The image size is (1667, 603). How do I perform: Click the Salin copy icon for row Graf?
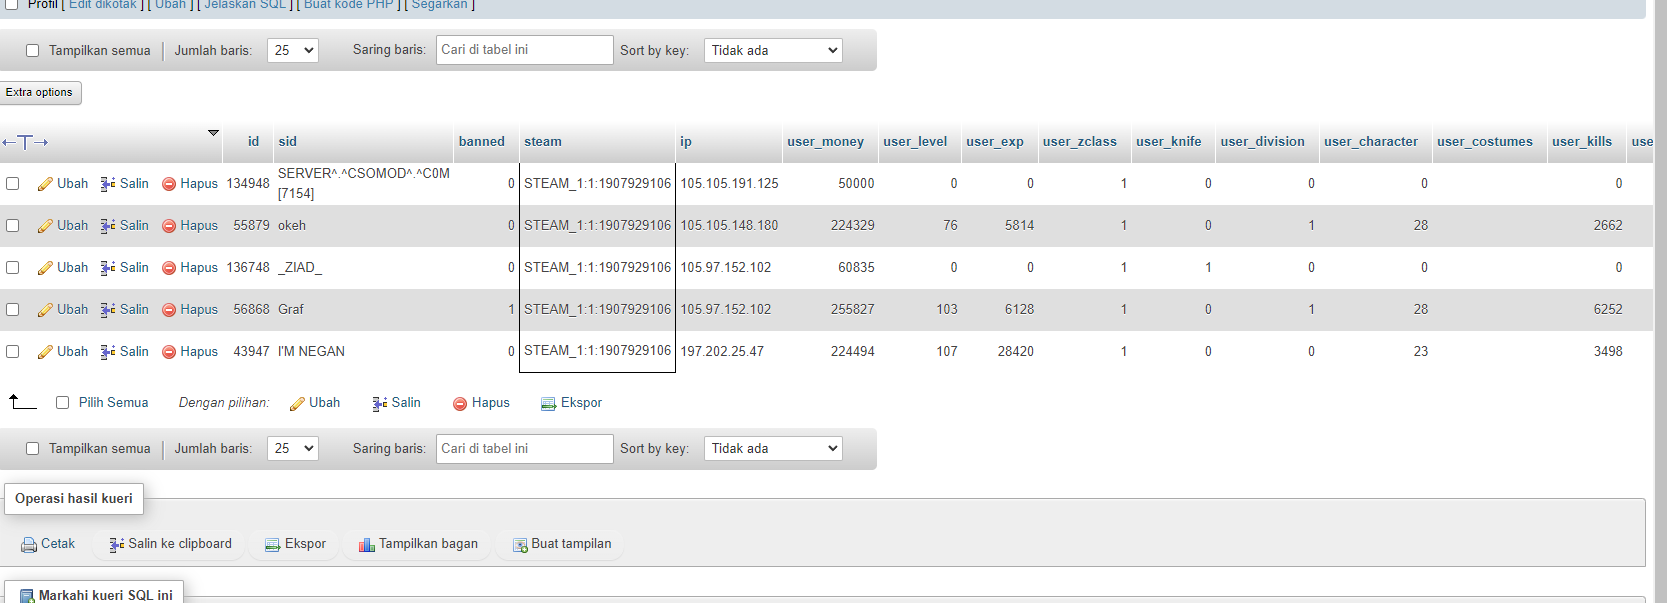point(108,310)
